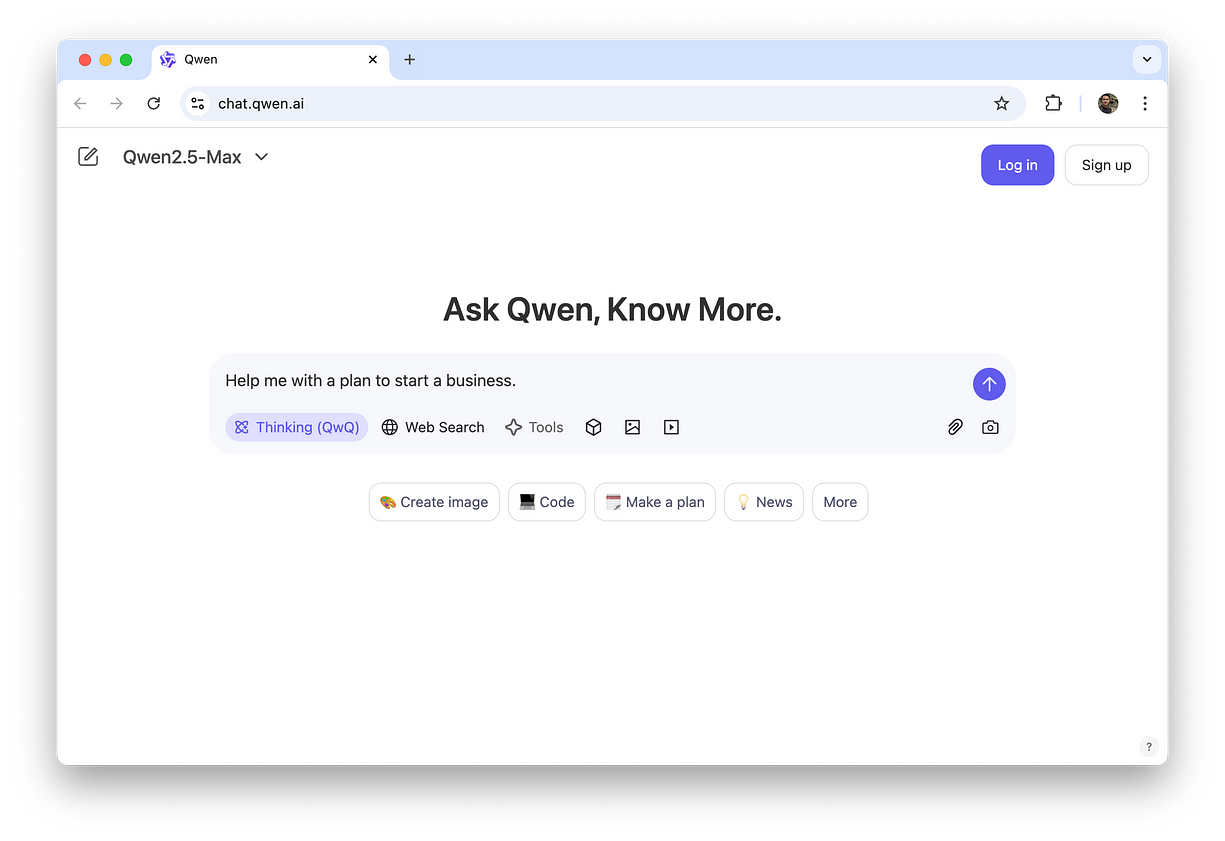Open the browser extensions puzzle icon
The image size is (1225, 841).
pyautogui.click(x=1053, y=103)
